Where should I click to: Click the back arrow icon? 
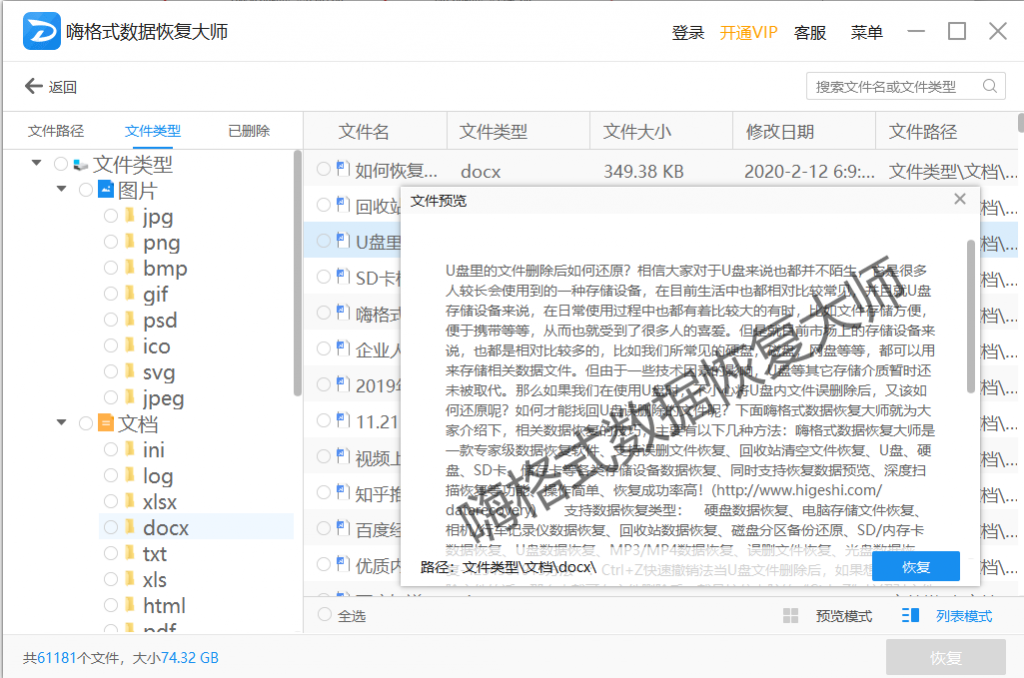pos(33,86)
